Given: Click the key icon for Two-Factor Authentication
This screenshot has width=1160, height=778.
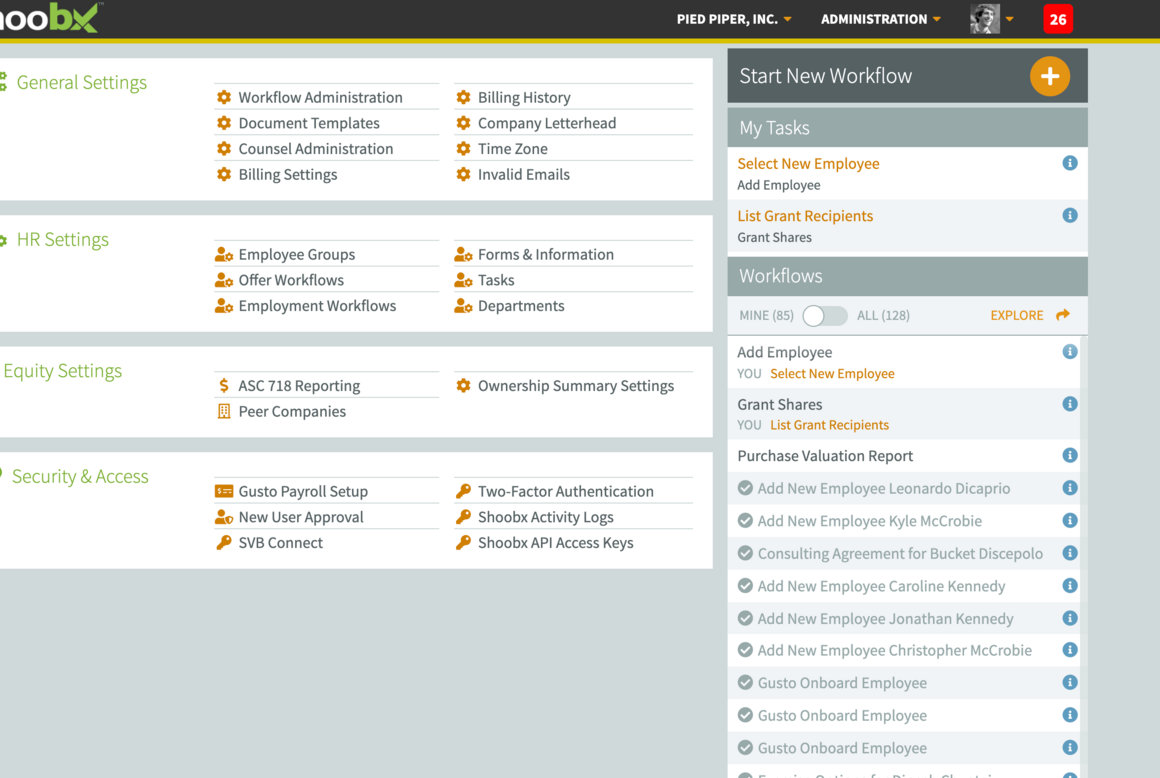Looking at the screenshot, I should point(464,491).
